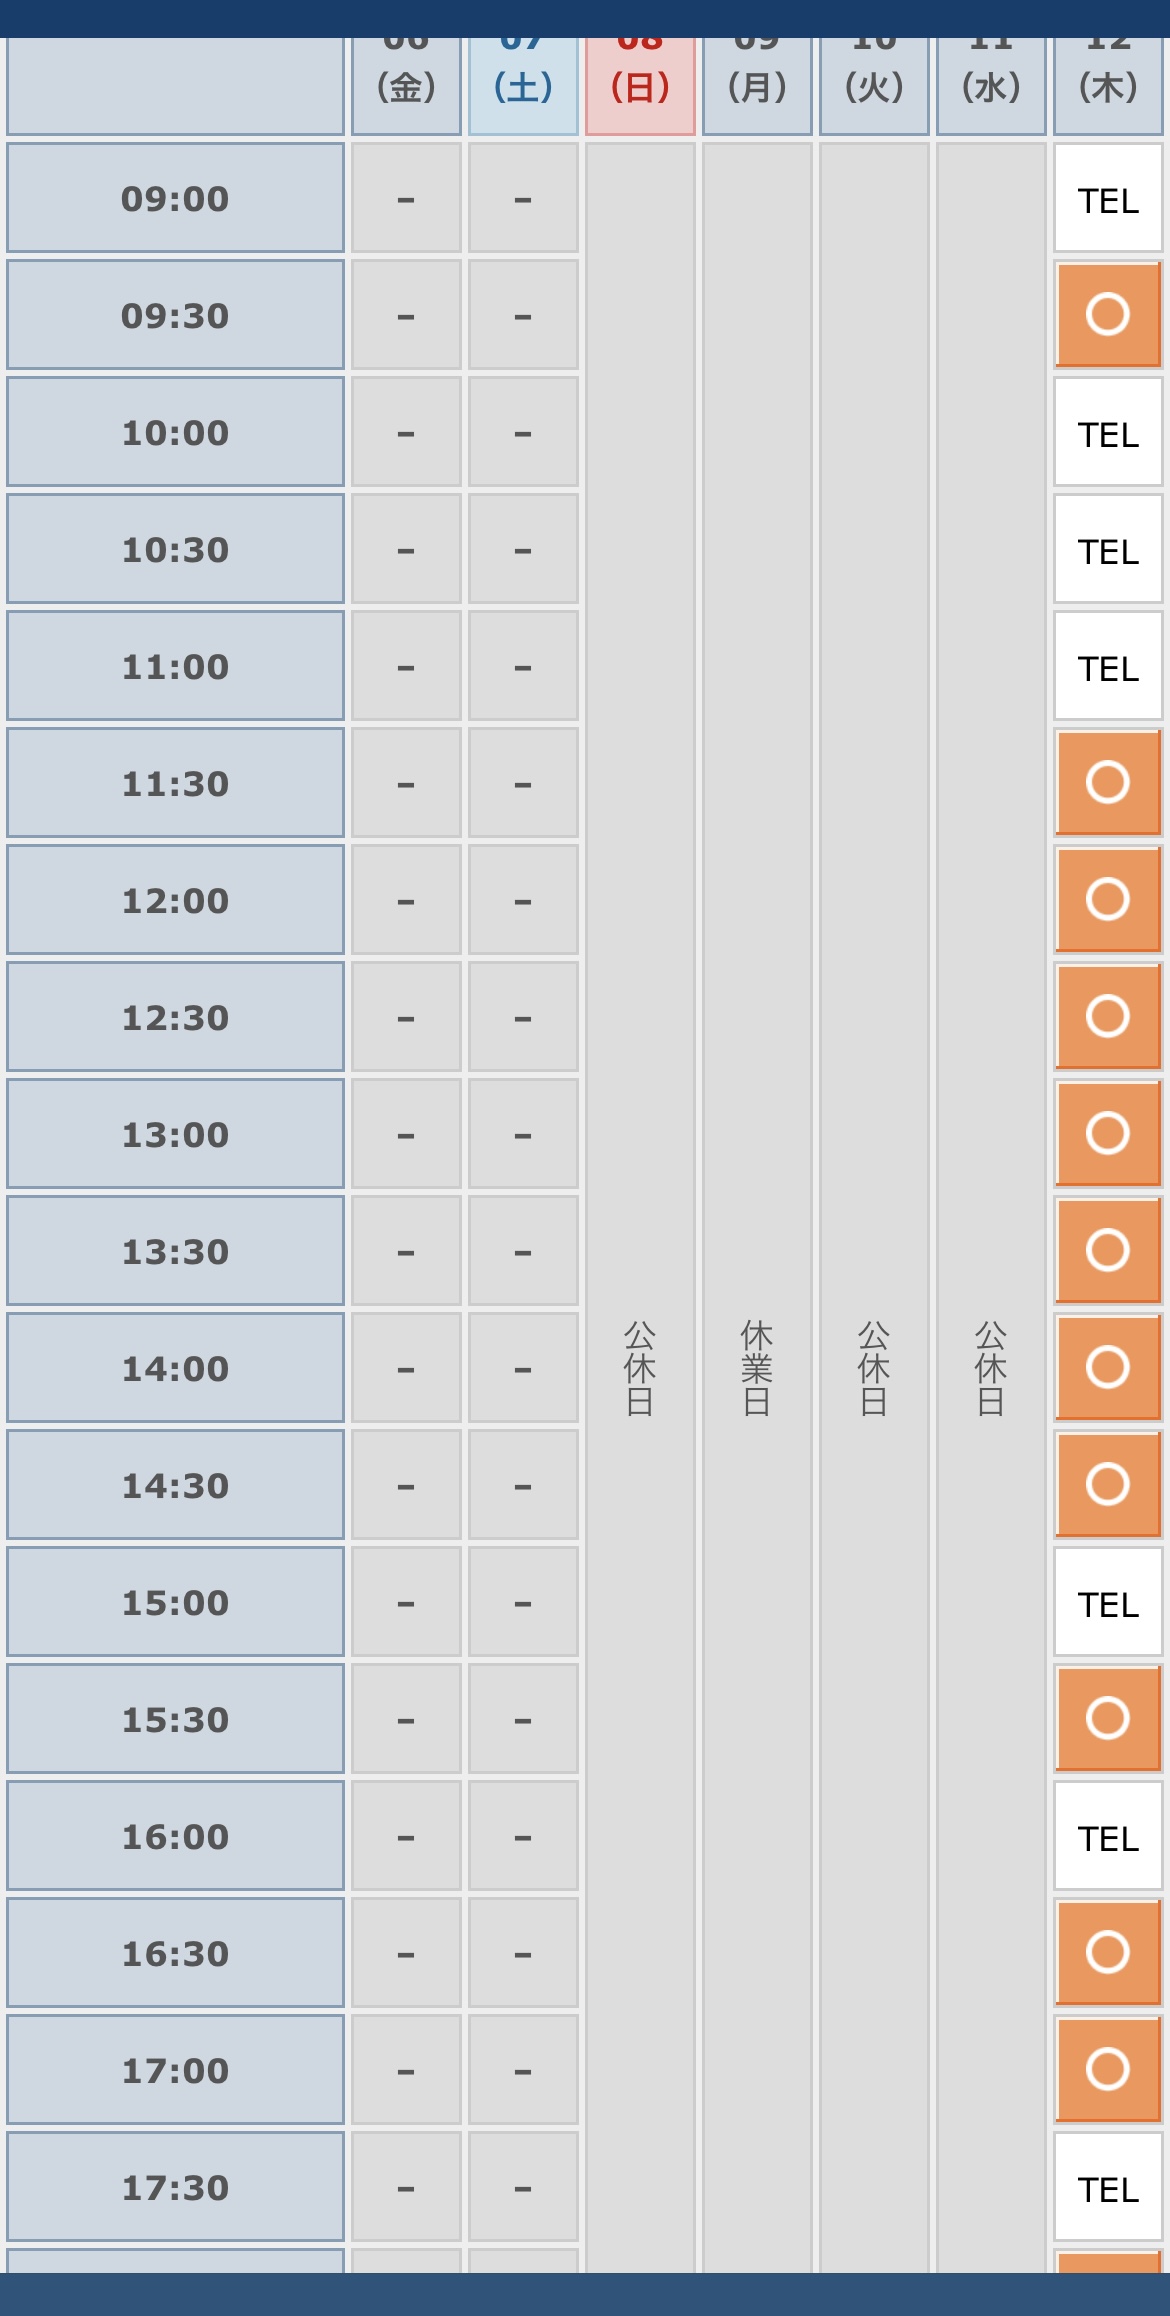Click TEL for the 15:00 Thursday slot
The height and width of the screenshot is (2316, 1170).
click(x=1108, y=1603)
